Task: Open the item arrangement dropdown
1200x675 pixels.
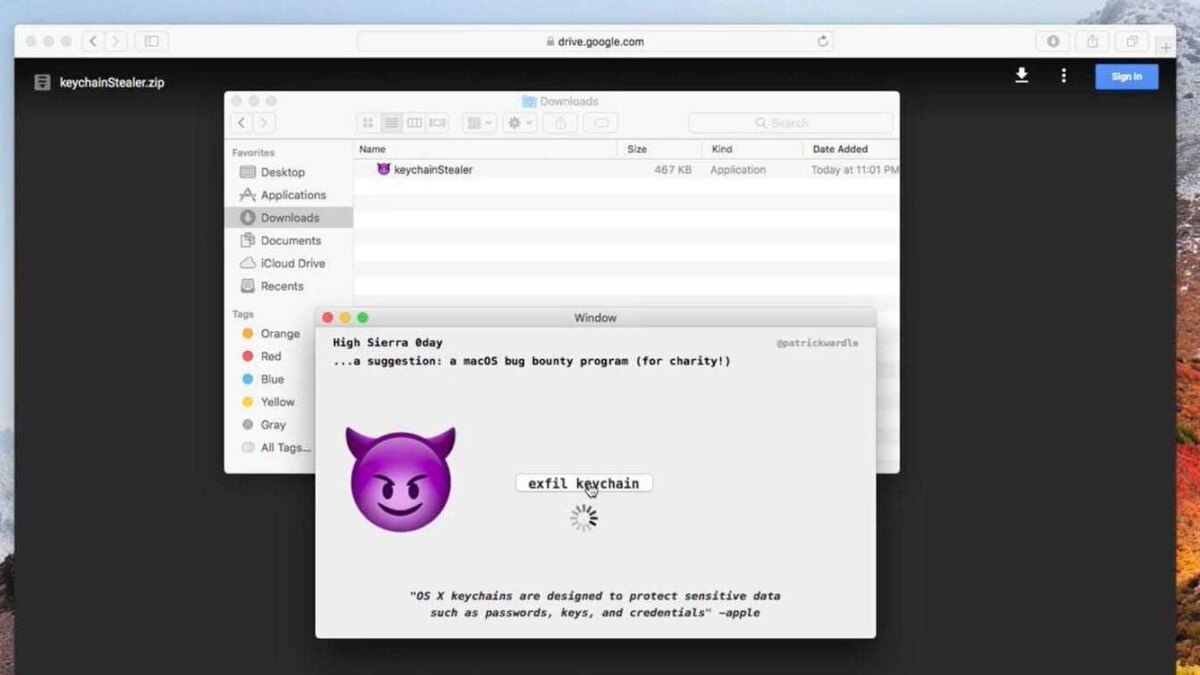Action: tap(478, 122)
